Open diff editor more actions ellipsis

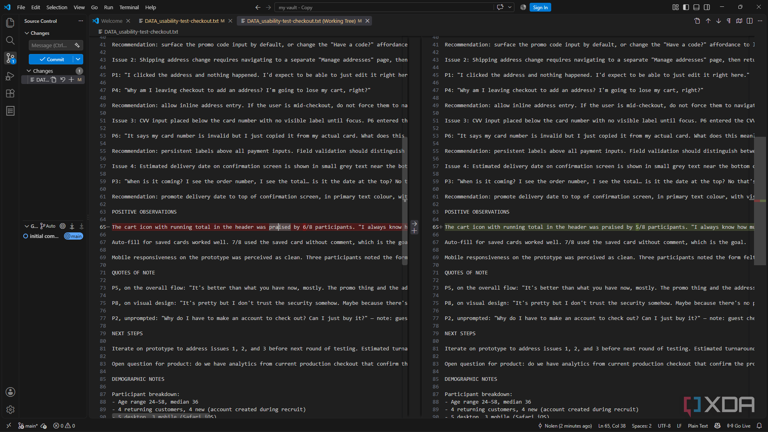coord(760,21)
